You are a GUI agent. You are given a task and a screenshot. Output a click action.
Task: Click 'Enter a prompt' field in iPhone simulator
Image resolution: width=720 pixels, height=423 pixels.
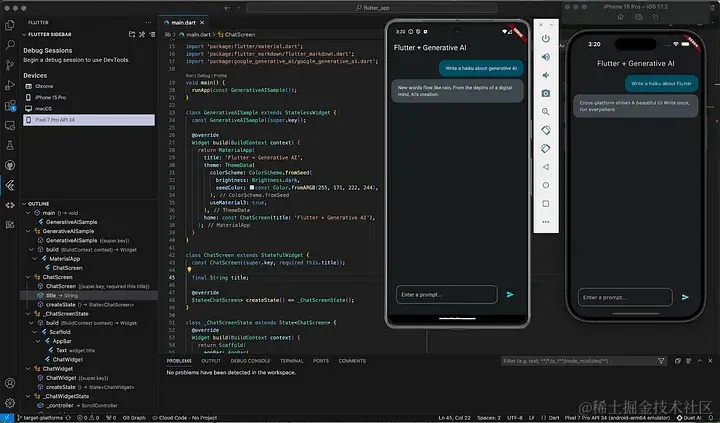pos(625,297)
